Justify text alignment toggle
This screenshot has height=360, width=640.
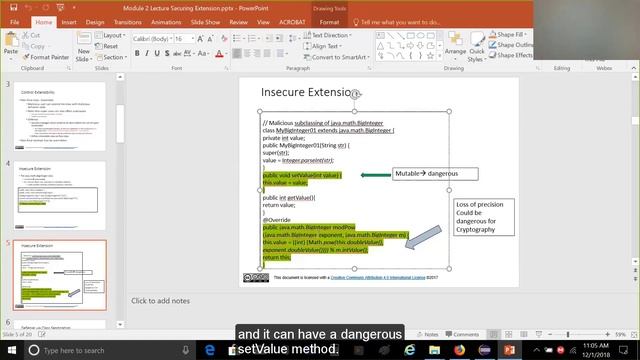tap(267, 53)
